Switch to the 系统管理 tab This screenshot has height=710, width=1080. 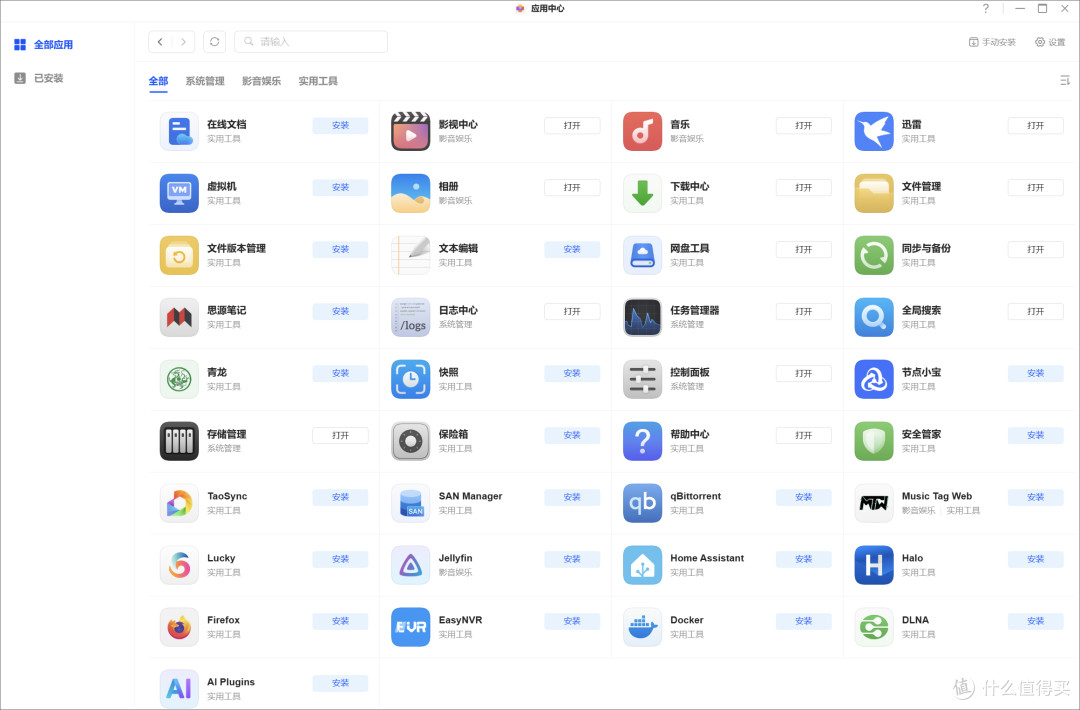(205, 81)
